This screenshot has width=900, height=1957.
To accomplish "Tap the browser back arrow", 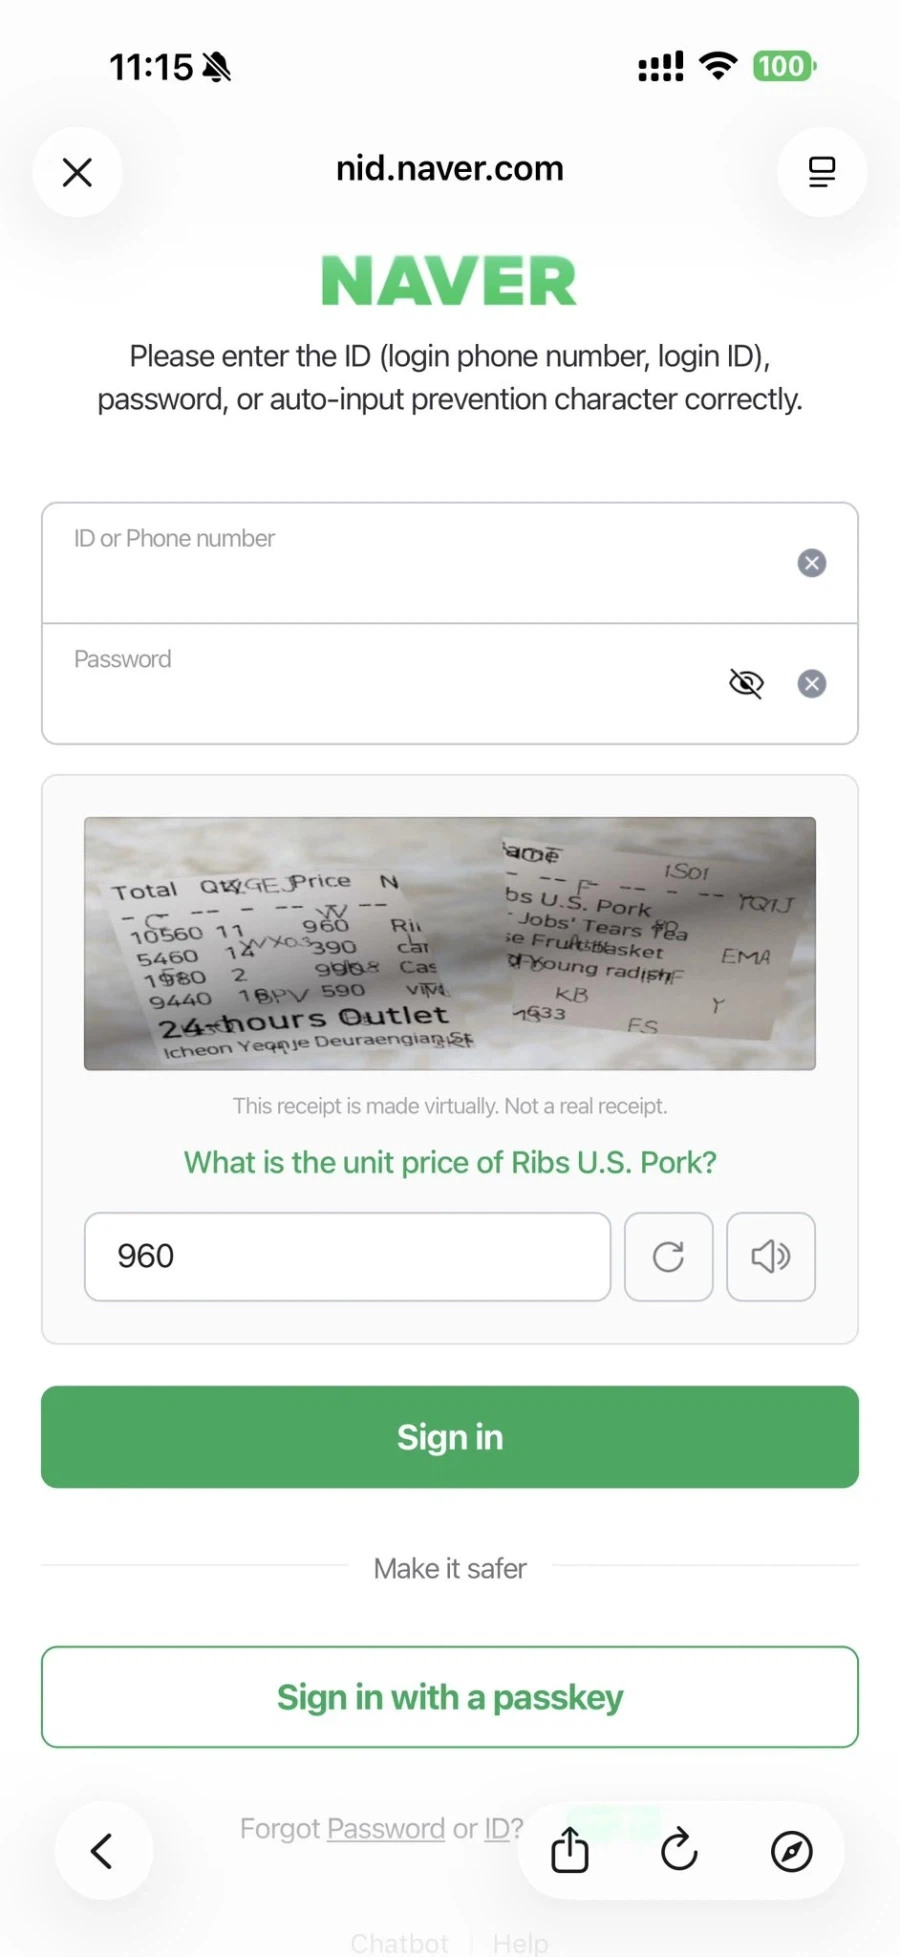I will [x=103, y=1851].
